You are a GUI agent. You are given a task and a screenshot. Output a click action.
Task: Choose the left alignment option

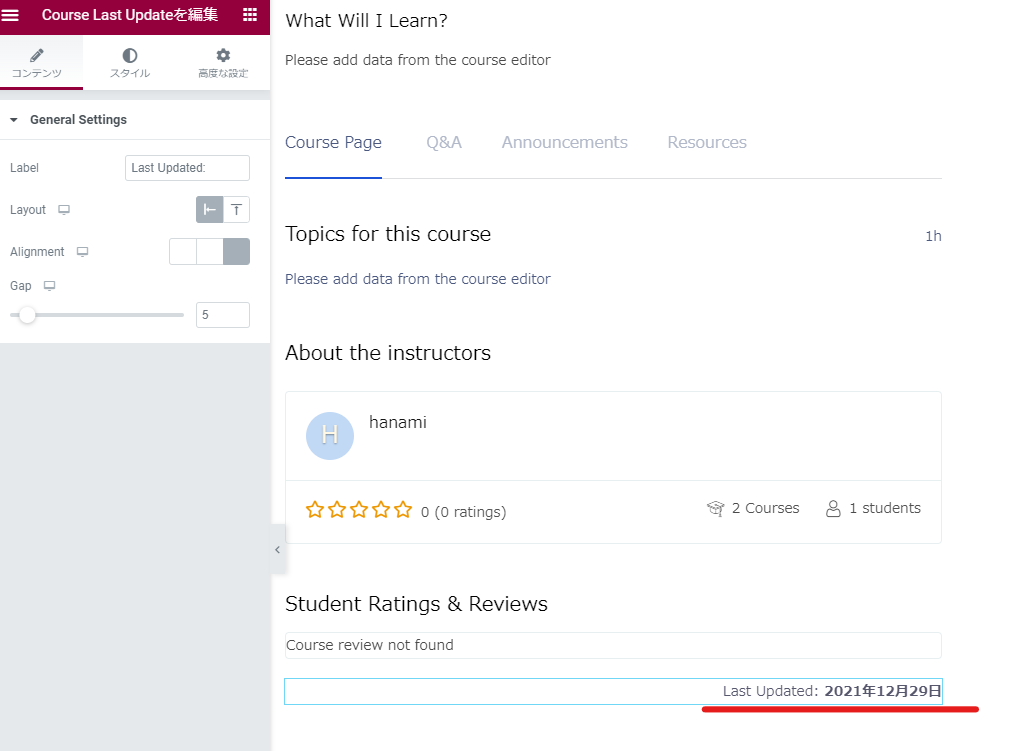pos(183,252)
